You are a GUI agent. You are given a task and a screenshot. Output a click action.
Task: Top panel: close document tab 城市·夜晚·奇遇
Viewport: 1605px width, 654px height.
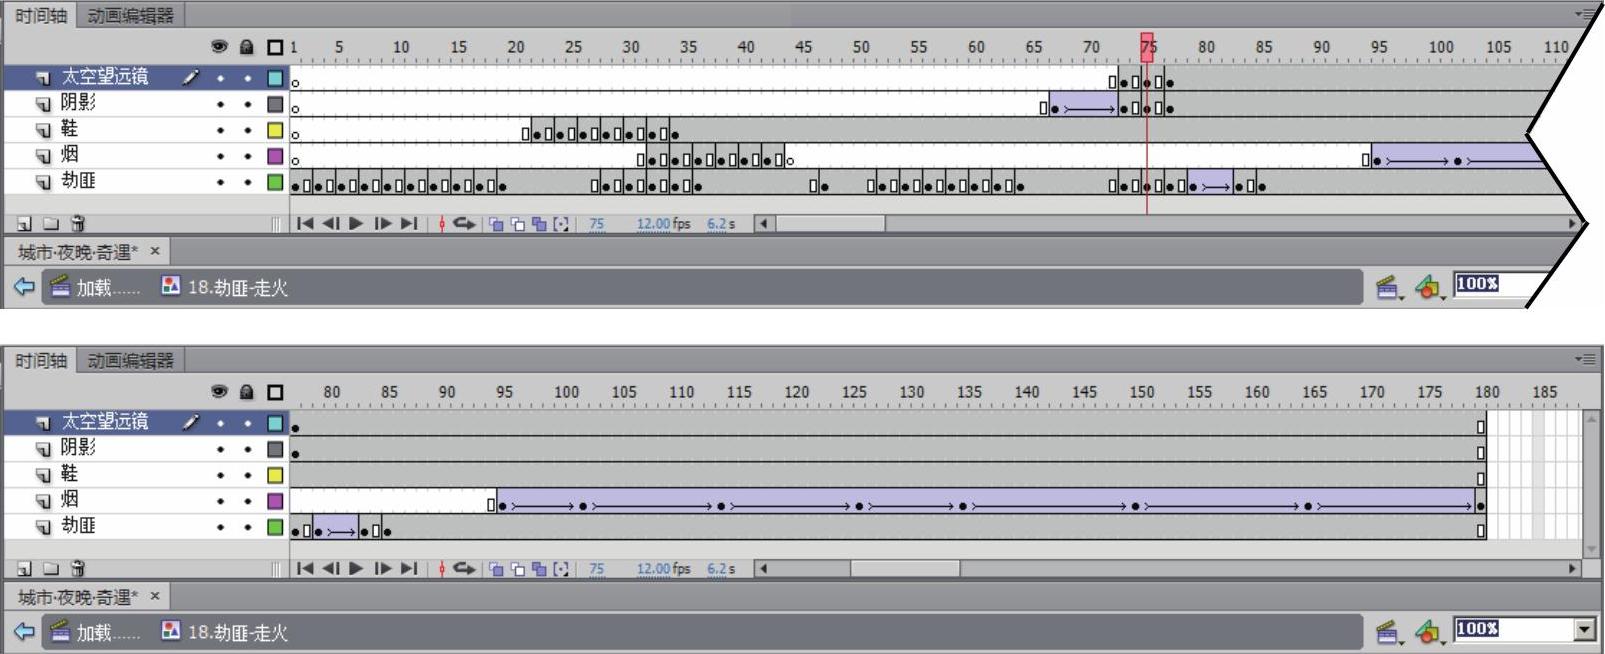pos(155,251)
